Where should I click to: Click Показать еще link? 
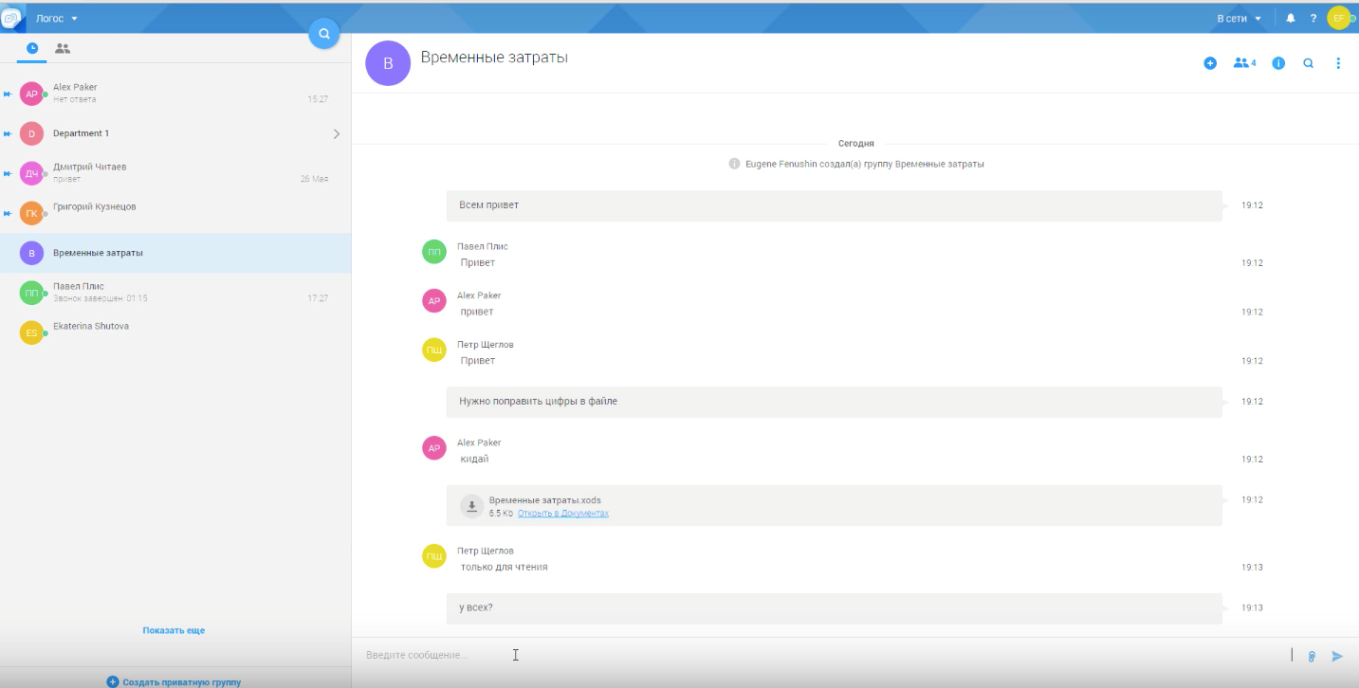coord(174,631)
